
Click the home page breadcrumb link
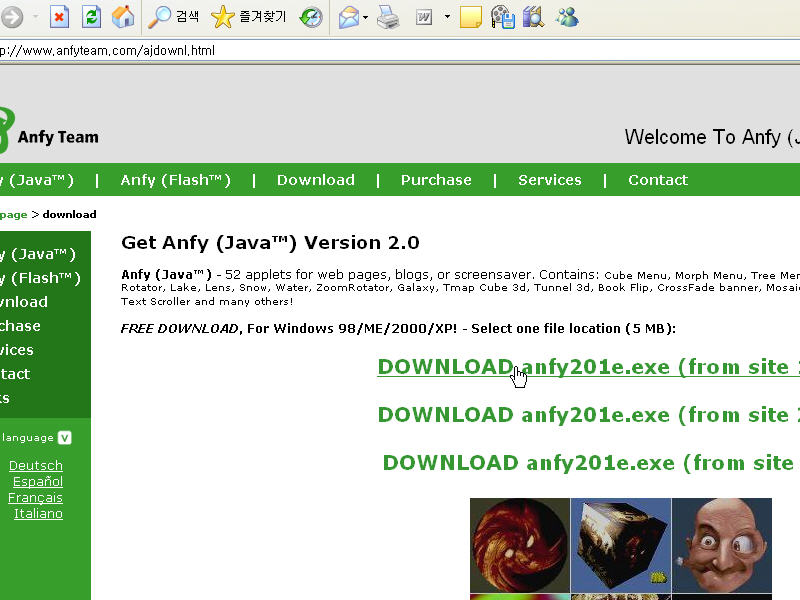point(14,215)
